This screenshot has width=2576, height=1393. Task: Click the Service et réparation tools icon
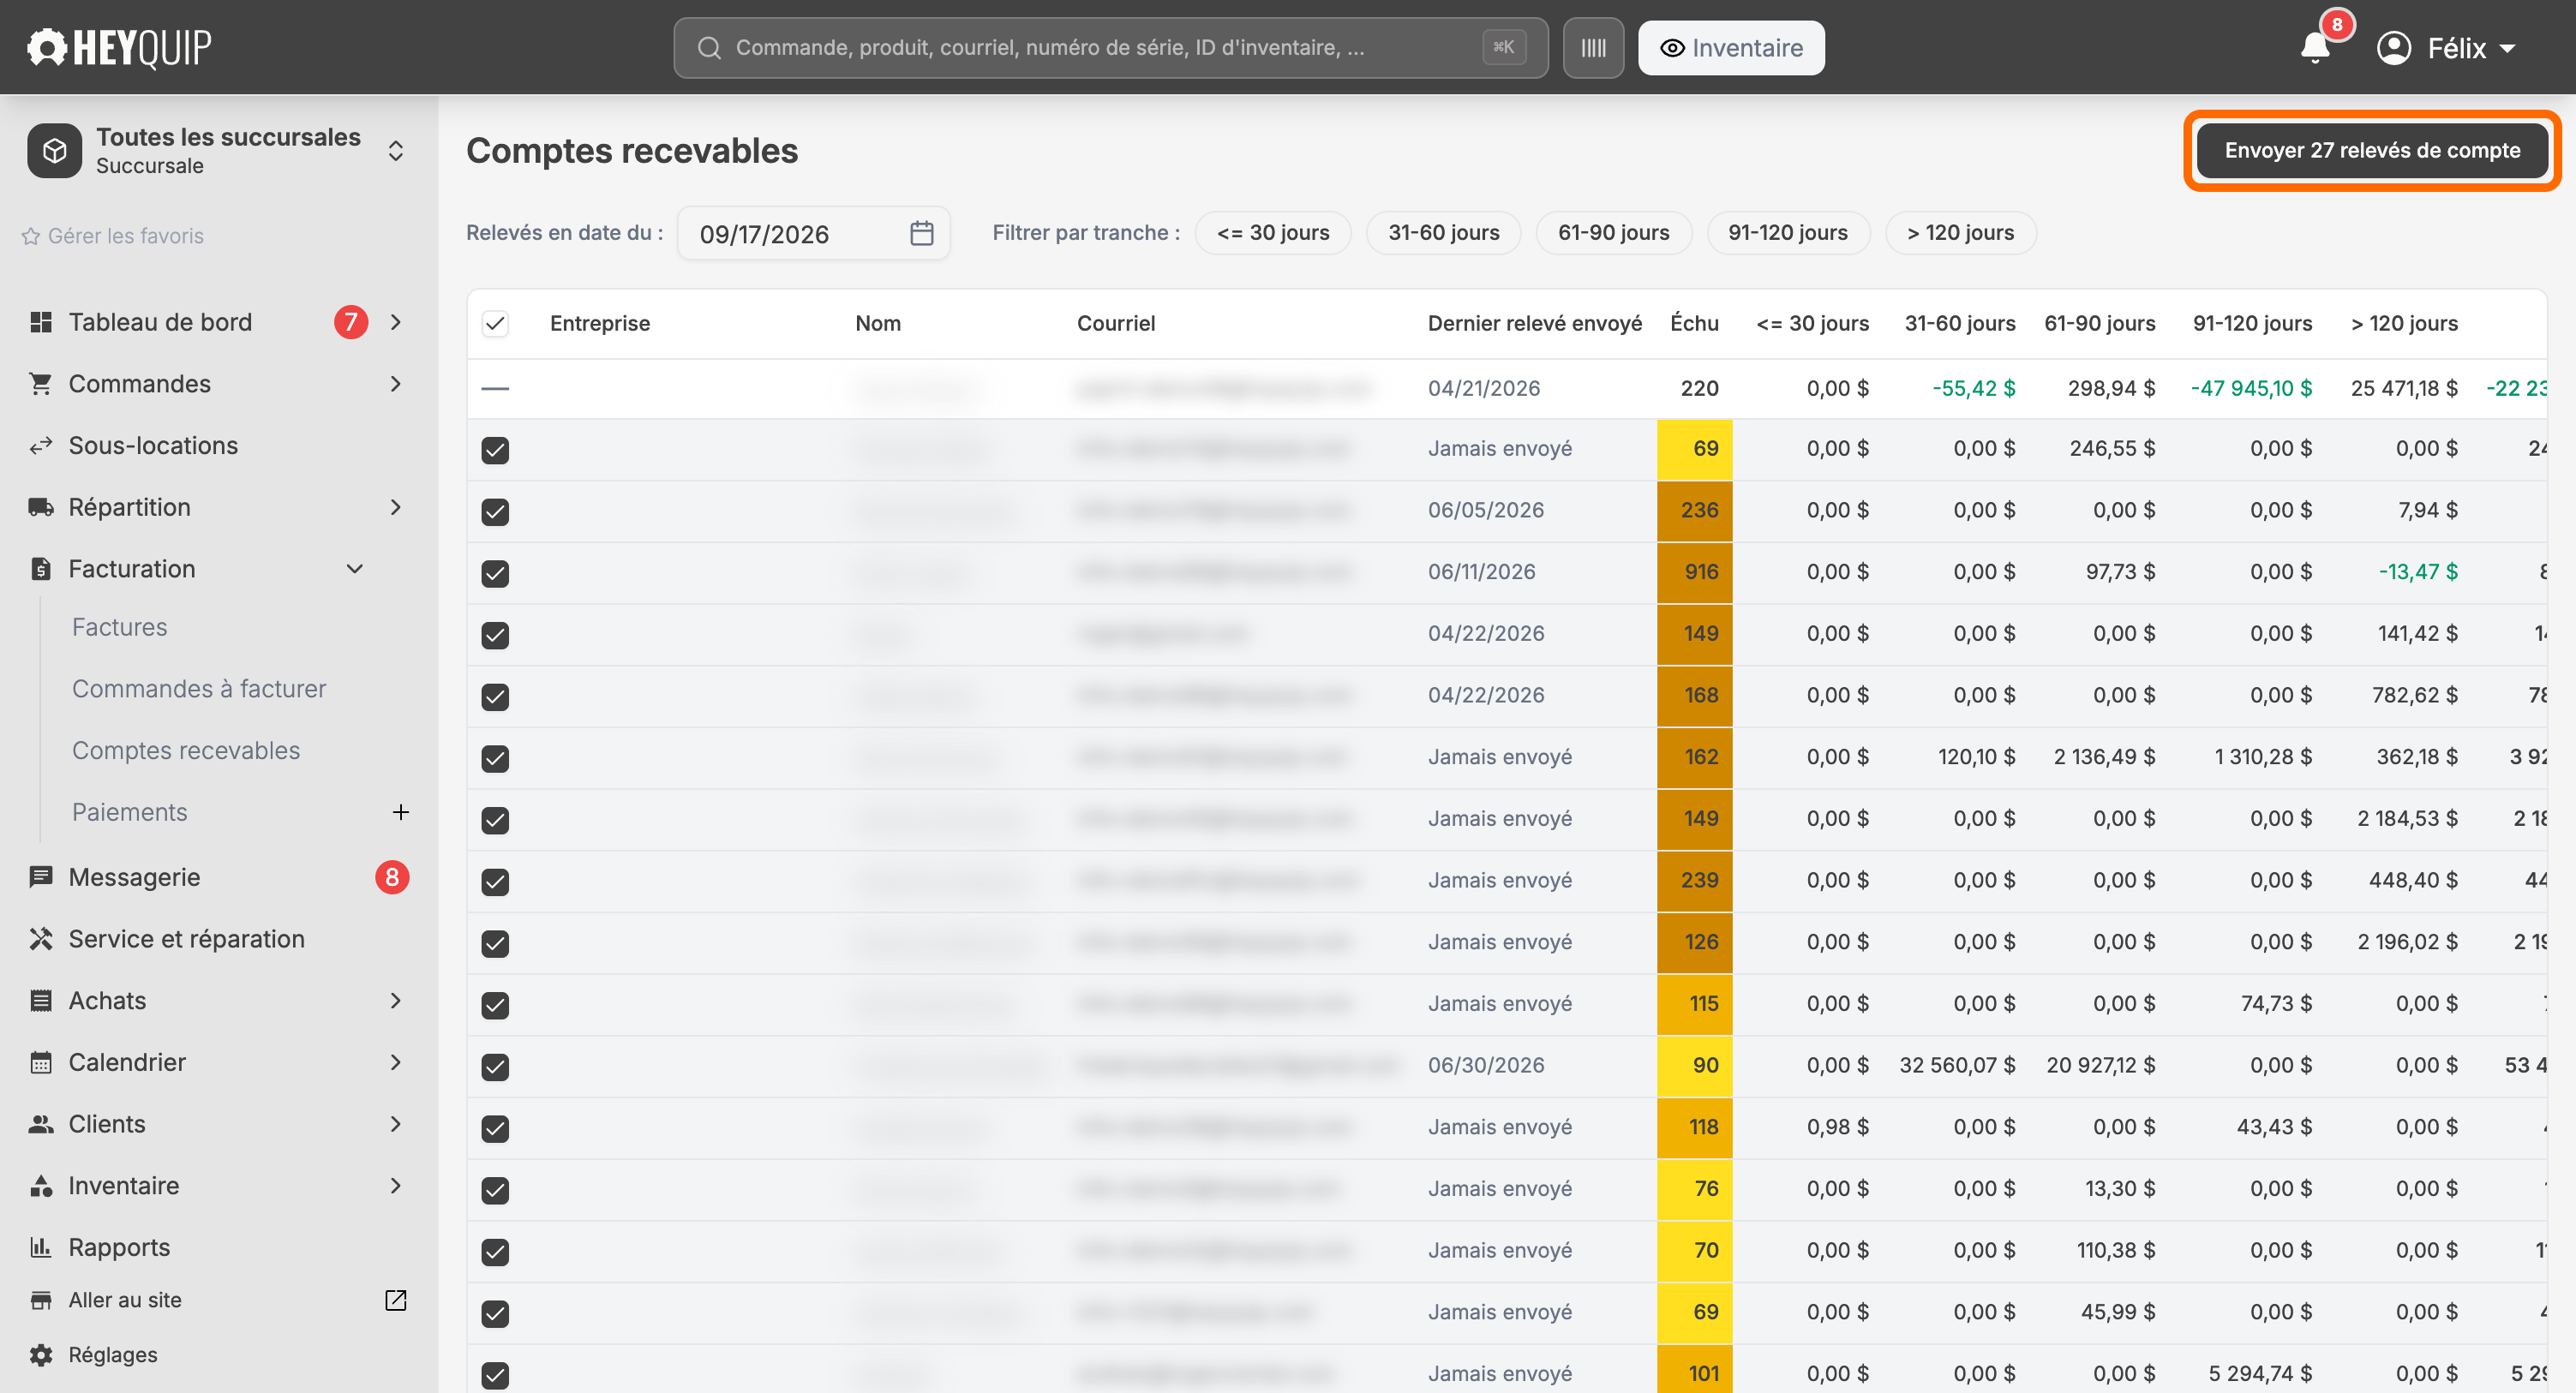[41, 939]
